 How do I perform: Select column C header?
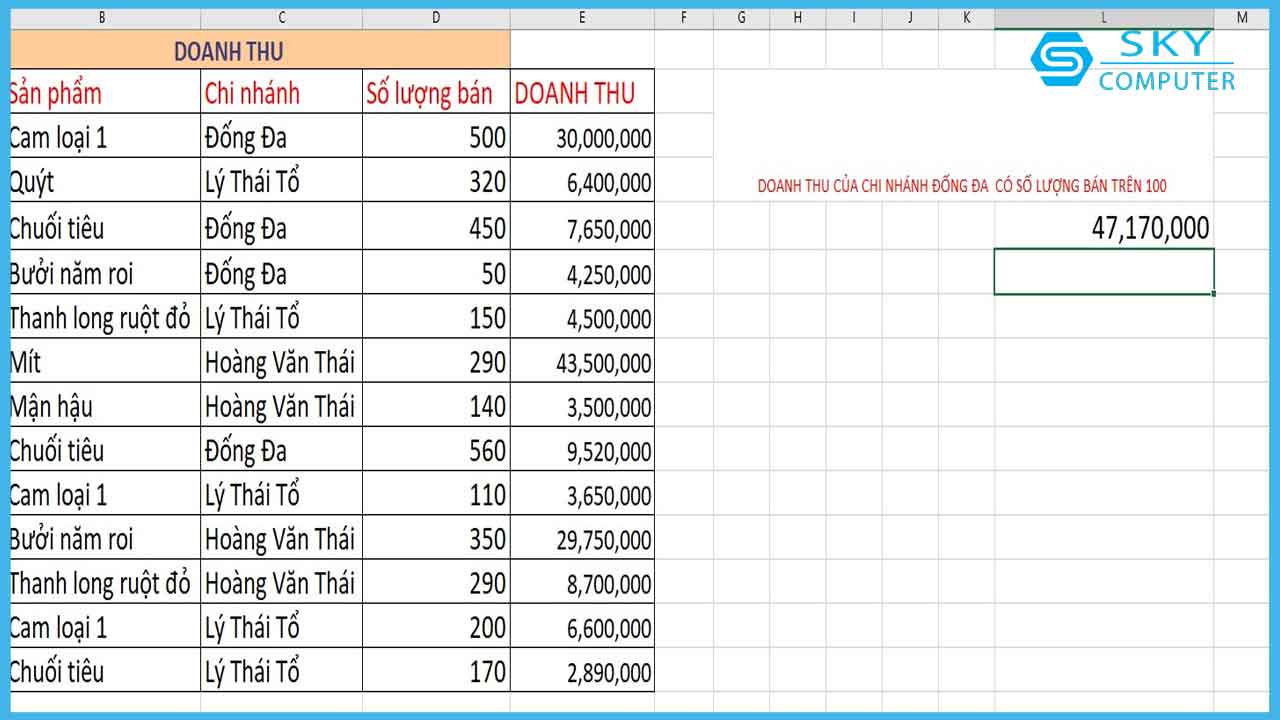pos(281,17)
